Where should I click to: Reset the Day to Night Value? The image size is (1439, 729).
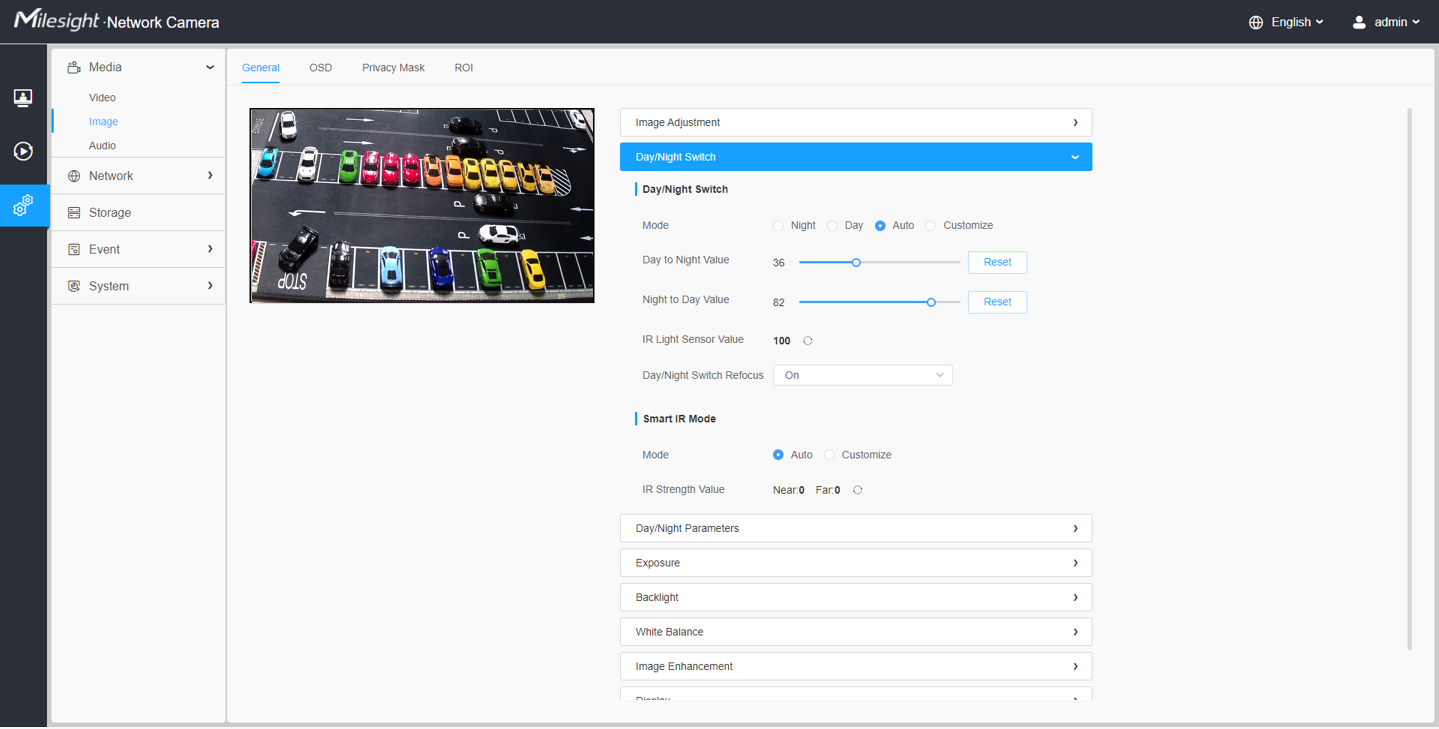[x=996, y=262]
